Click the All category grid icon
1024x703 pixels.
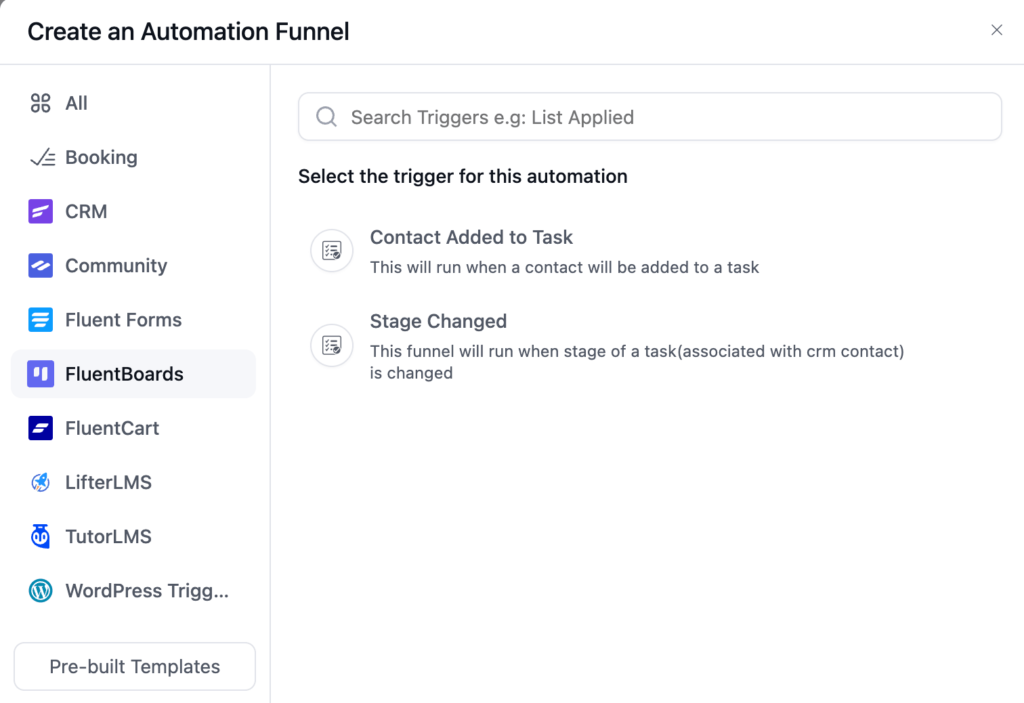click(40, 103)
